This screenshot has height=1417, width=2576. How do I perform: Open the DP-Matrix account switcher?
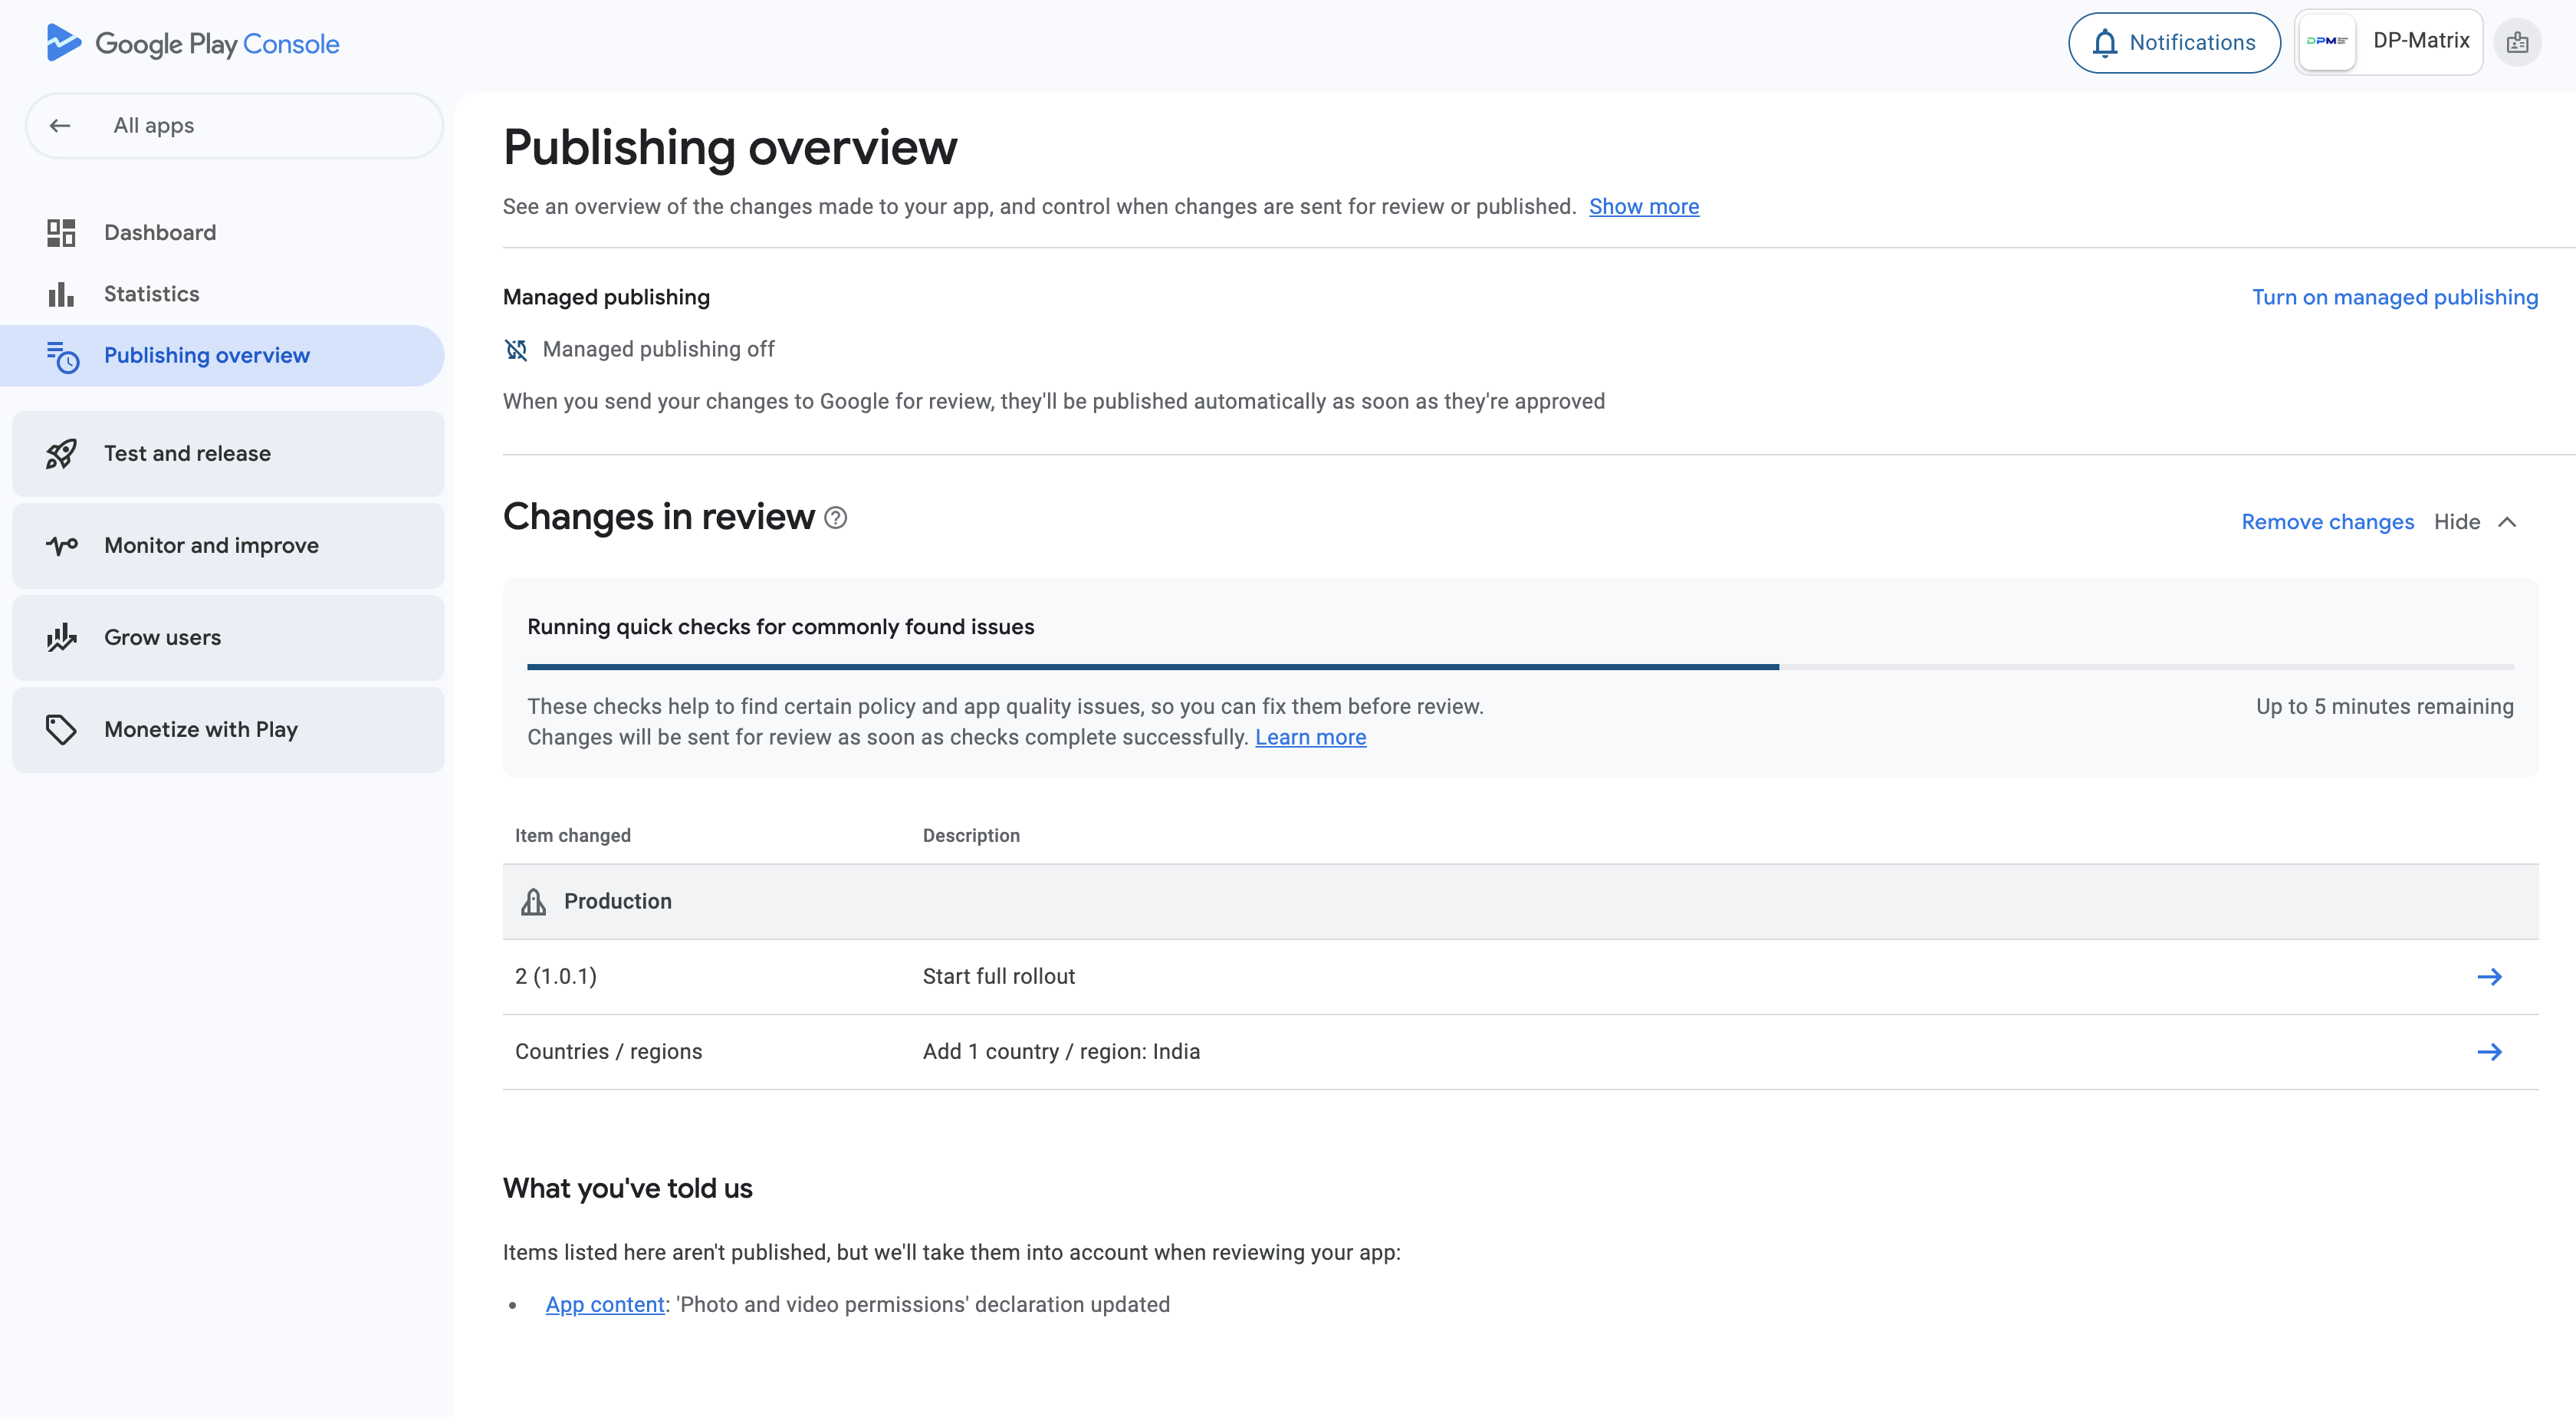(x=2388, y=42)
